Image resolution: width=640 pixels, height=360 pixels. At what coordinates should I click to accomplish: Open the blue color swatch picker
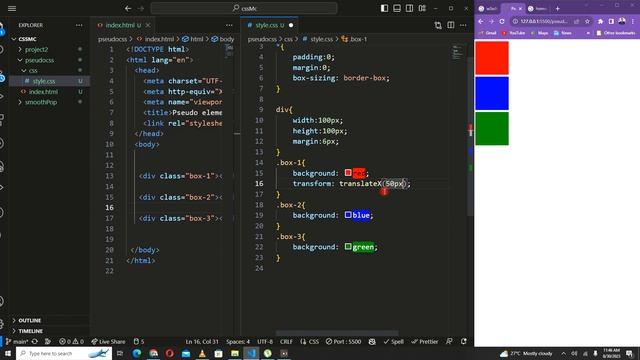point(348,215)
